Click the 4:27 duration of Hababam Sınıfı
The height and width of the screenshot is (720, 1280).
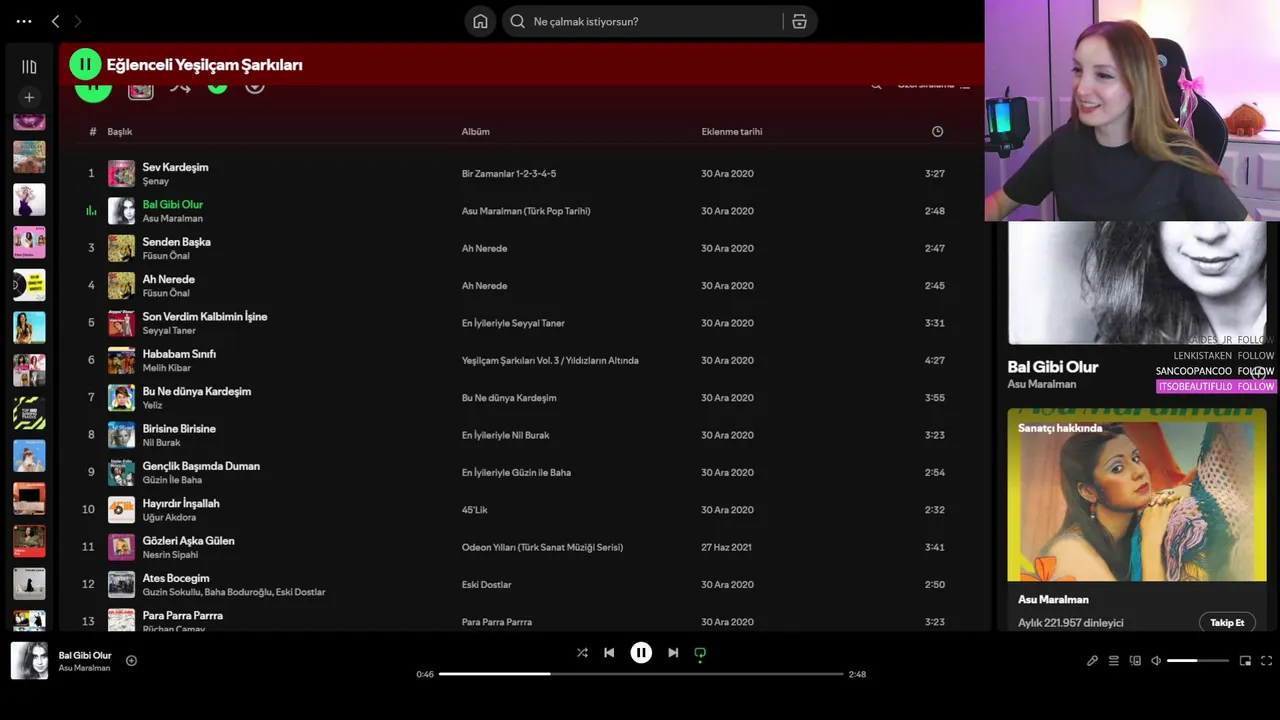click(x=935, y=360)
